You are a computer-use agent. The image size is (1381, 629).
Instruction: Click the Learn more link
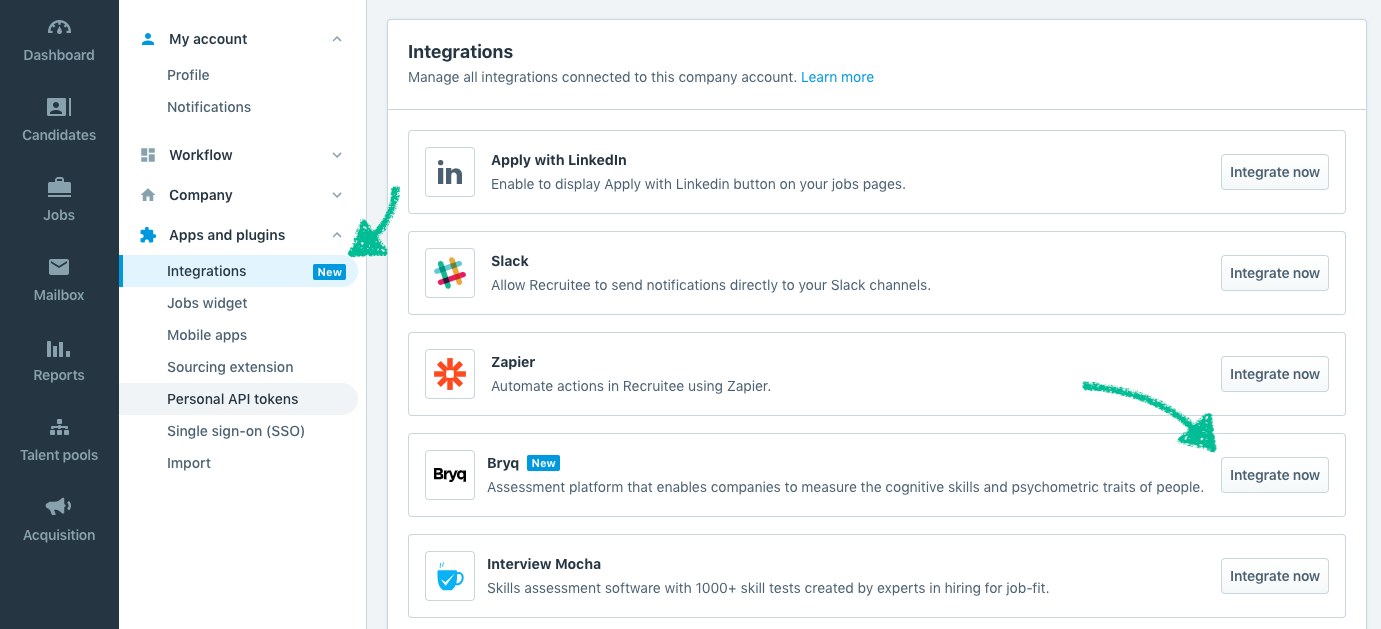(x=837, y=77)
